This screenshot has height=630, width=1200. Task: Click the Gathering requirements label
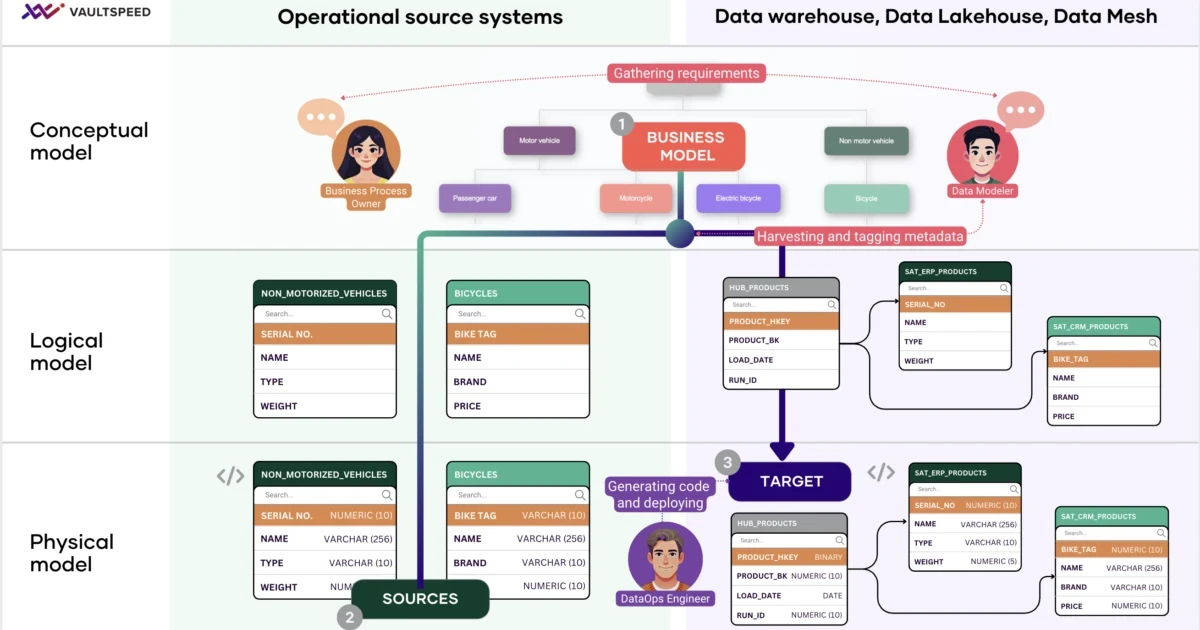[686, 73]
